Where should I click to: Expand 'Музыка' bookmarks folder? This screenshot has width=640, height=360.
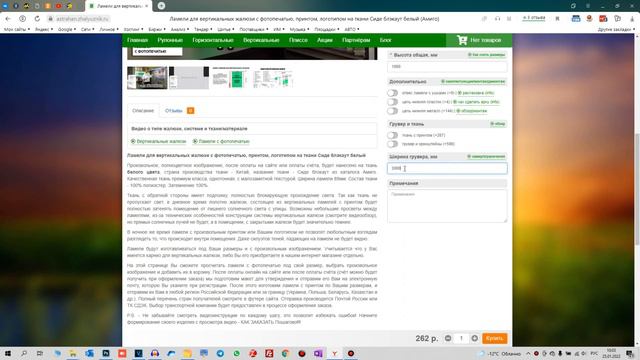pos(299,29)
